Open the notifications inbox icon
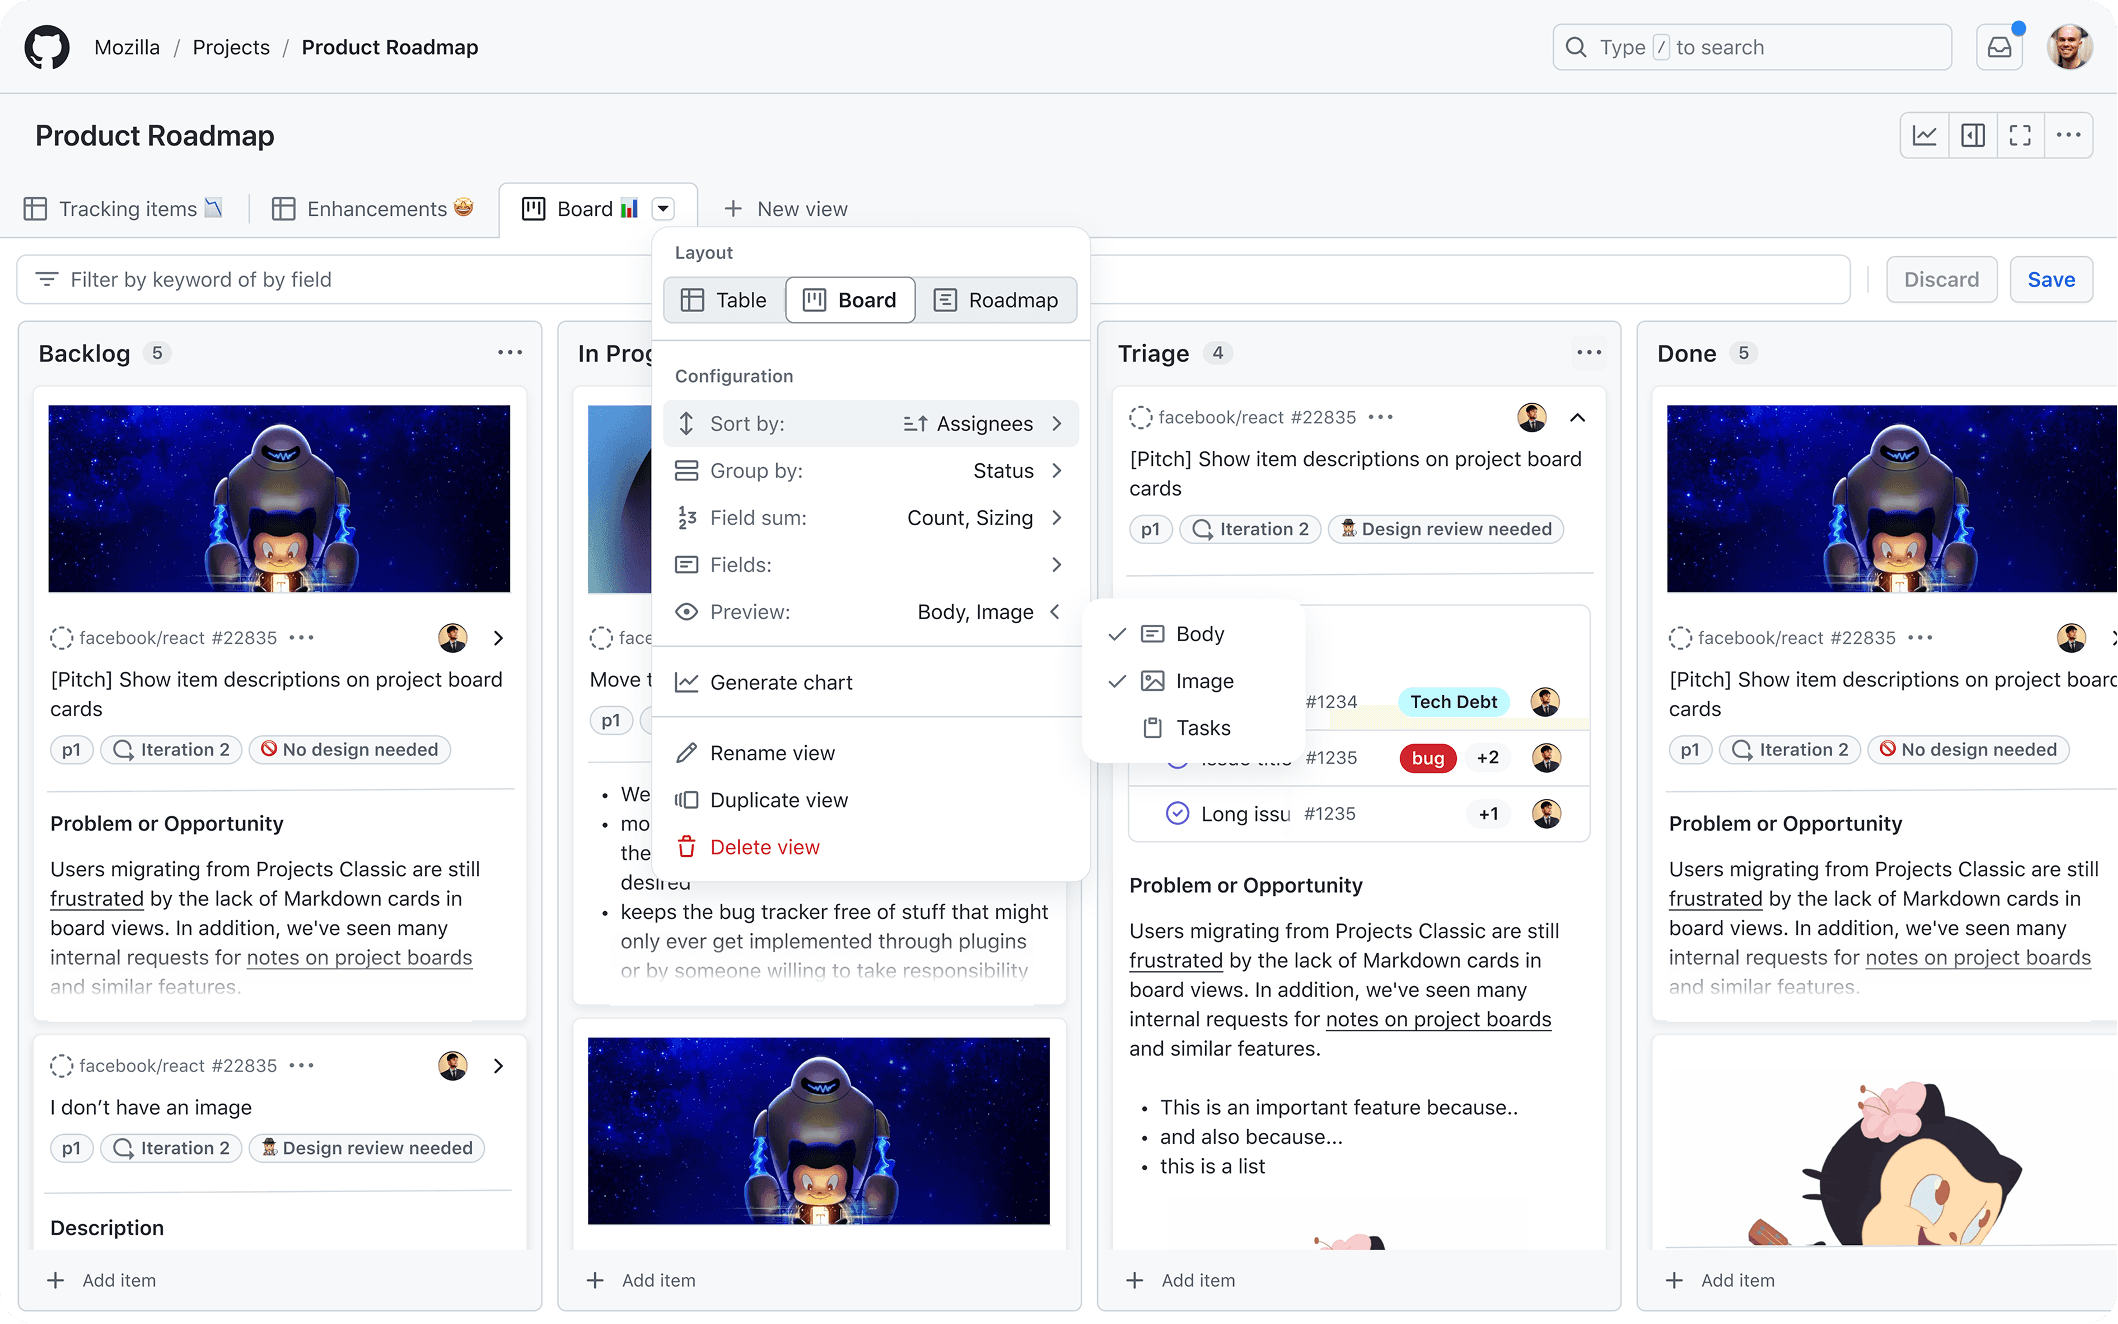Image resolution: width=2118 pixels, height=1324 pixels. (x=1999, y=47)
